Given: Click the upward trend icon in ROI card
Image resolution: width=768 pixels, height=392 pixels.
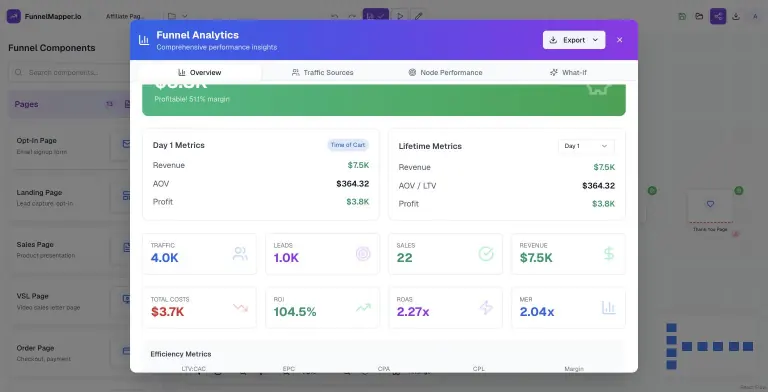Looking at the screenshot, I should [x=363, y=308].
